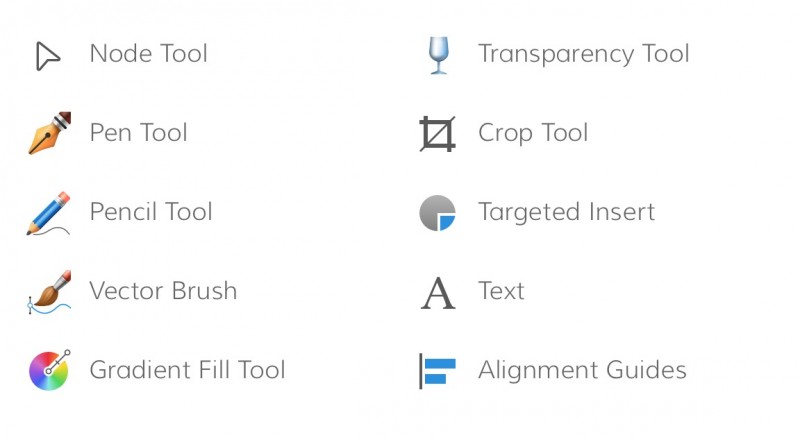Pick the Pen Tool nib icon

[49, 133]
